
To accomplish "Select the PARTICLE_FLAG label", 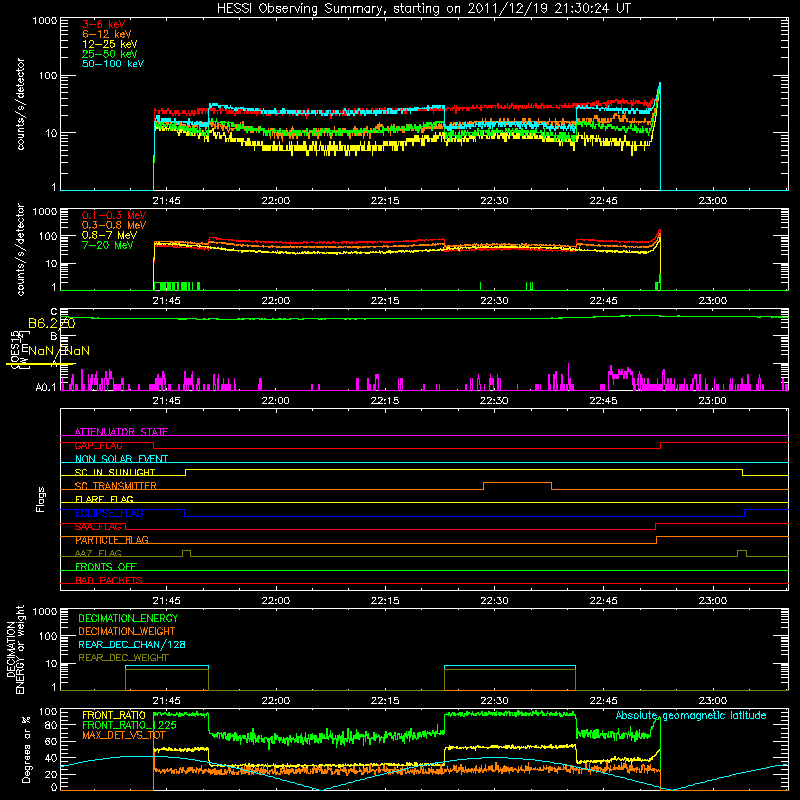I will point(112,540).
